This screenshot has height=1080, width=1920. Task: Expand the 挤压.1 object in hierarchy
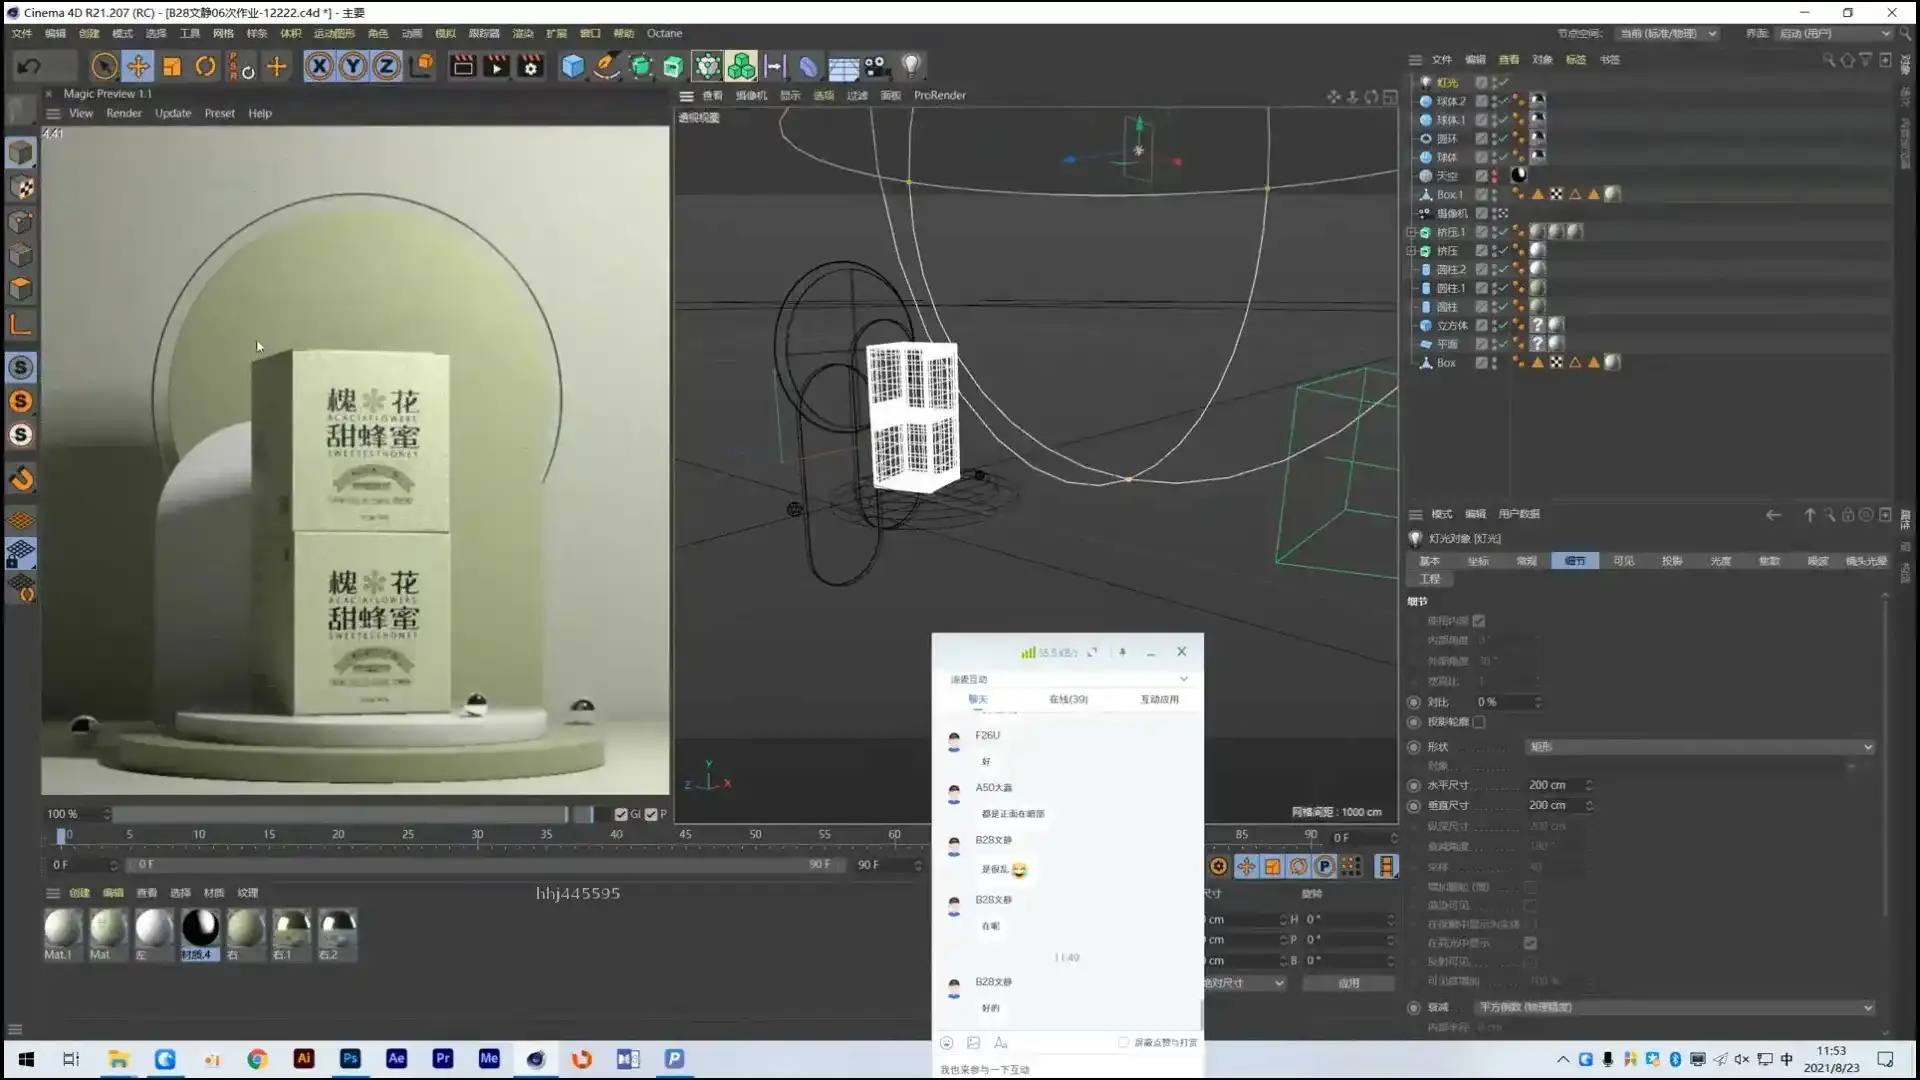coord(1411,232)
